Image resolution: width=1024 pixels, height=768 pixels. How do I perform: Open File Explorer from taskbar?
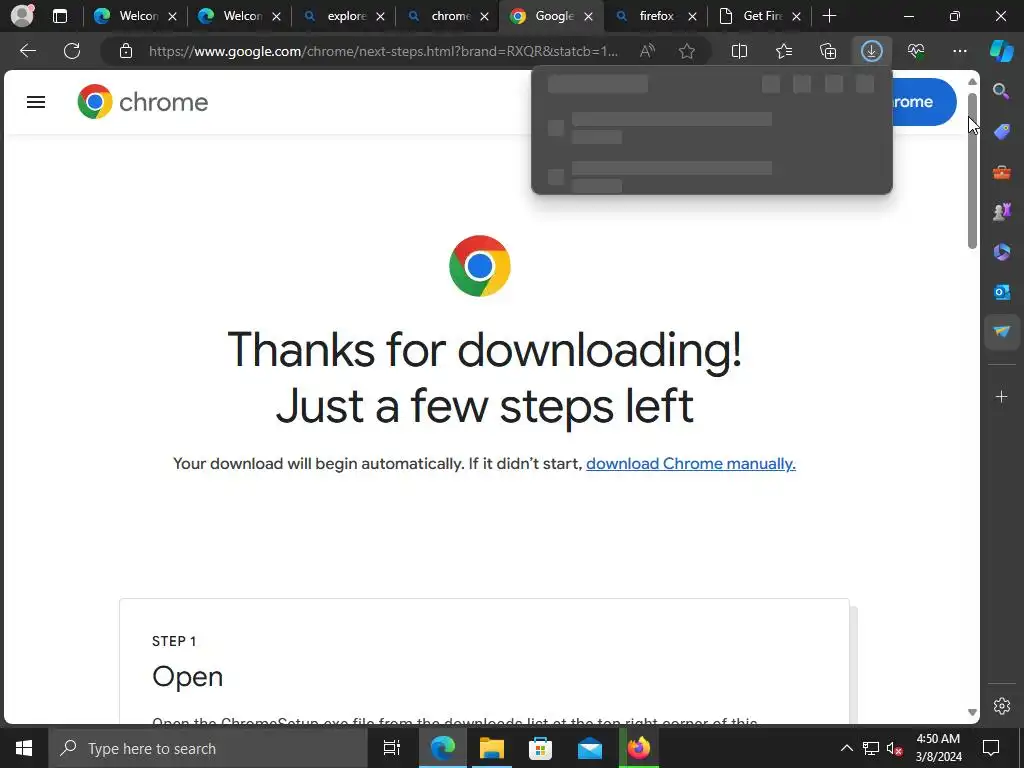[492, 748]
